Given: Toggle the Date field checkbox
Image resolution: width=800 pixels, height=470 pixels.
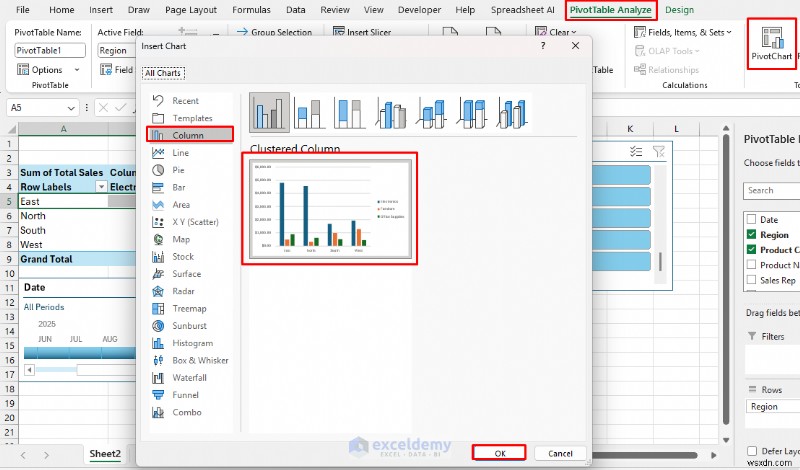Looking at the screenshot, I should 751,219.
